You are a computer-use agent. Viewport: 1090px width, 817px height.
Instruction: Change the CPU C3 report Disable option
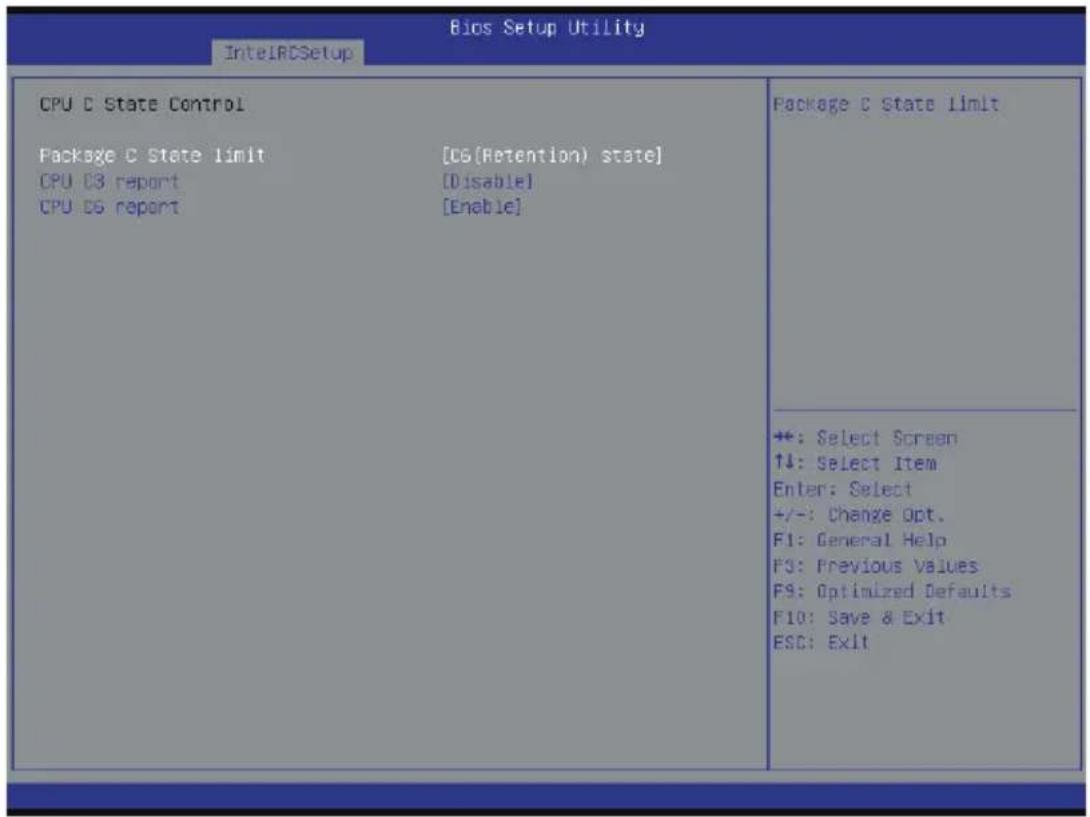(x=488, y=181)
